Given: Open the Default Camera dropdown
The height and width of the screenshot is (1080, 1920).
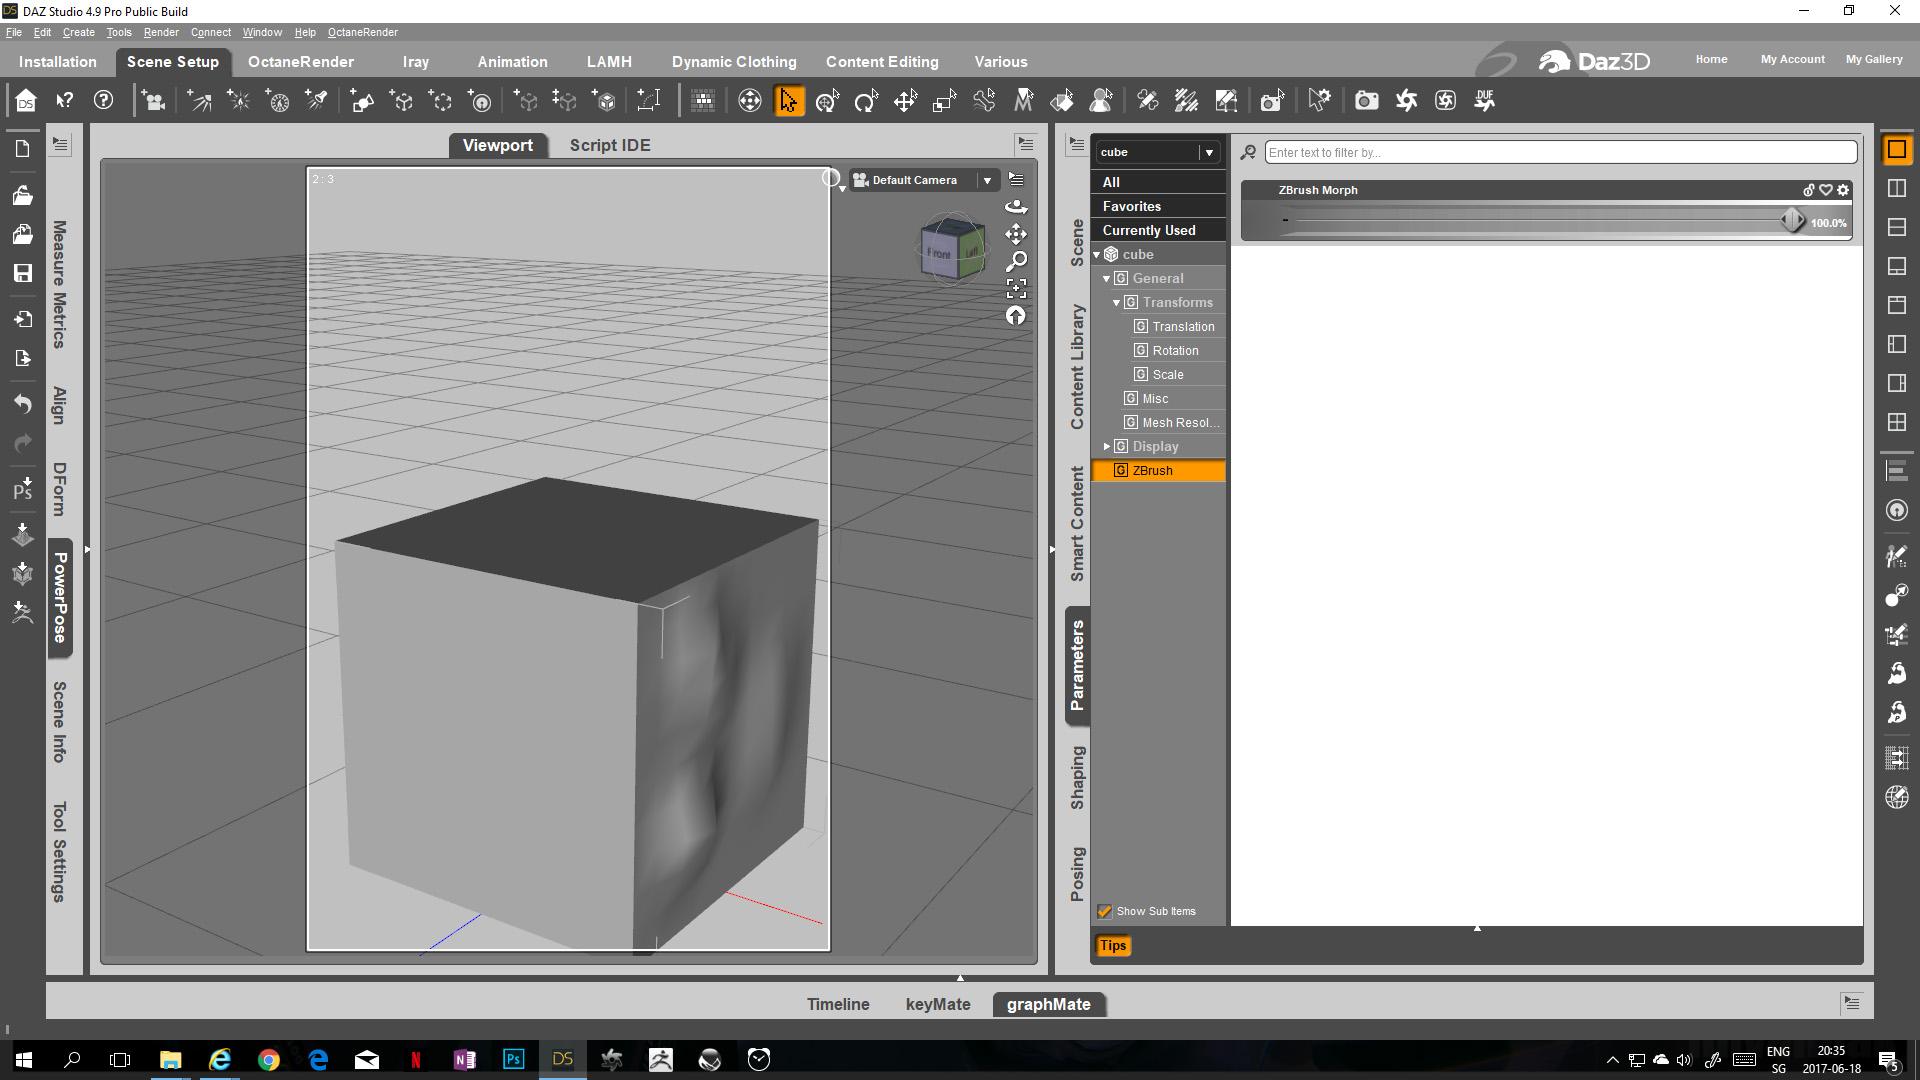Looking at the screenshot, I should tap(987, 180).
